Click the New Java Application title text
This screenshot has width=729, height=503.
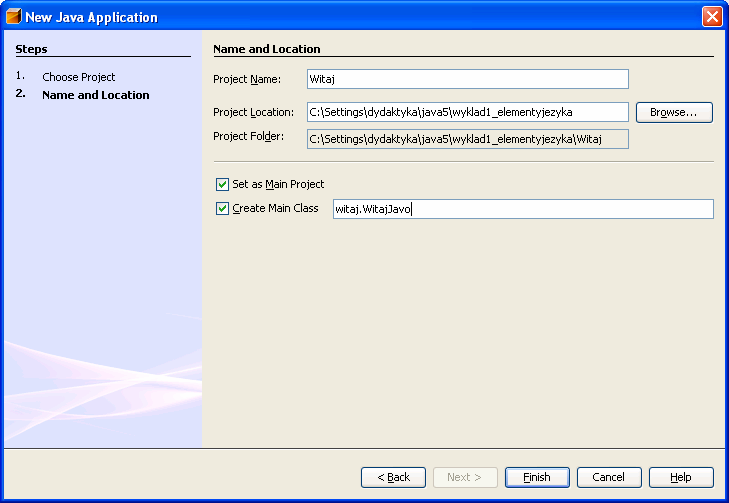(92, 17)
